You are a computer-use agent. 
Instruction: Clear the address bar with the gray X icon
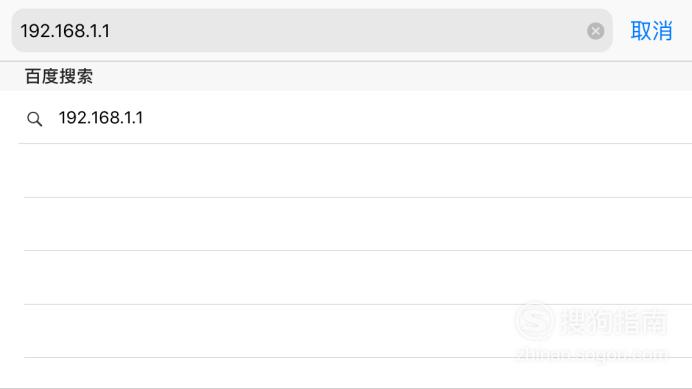coord(595,31)
